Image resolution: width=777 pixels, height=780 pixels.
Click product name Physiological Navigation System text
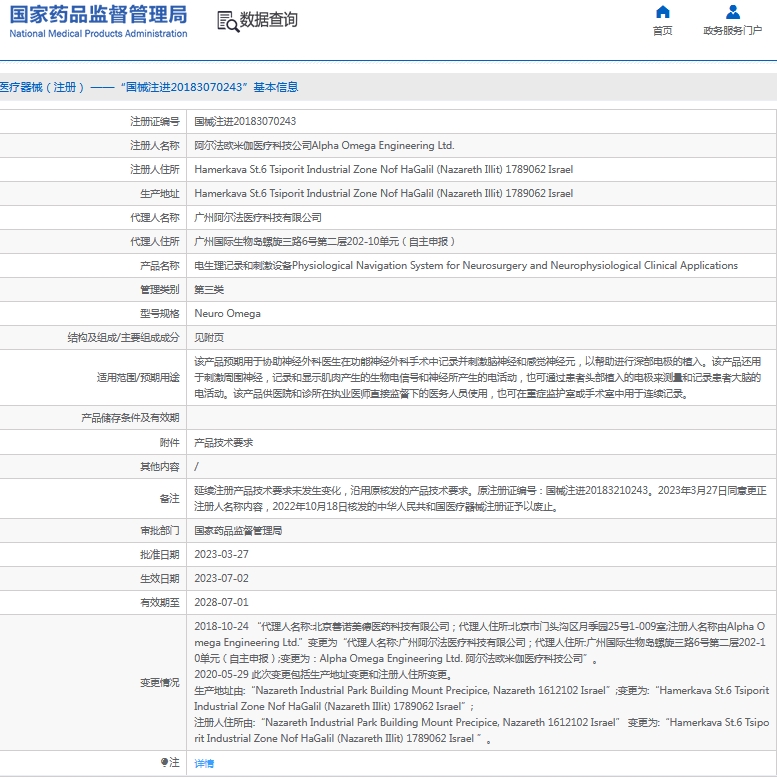[515, 266]
